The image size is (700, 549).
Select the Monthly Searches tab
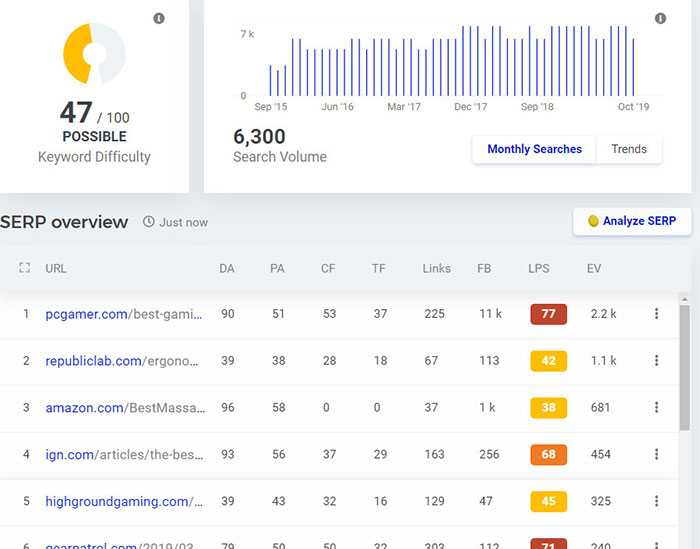click(x=534, y=149)
